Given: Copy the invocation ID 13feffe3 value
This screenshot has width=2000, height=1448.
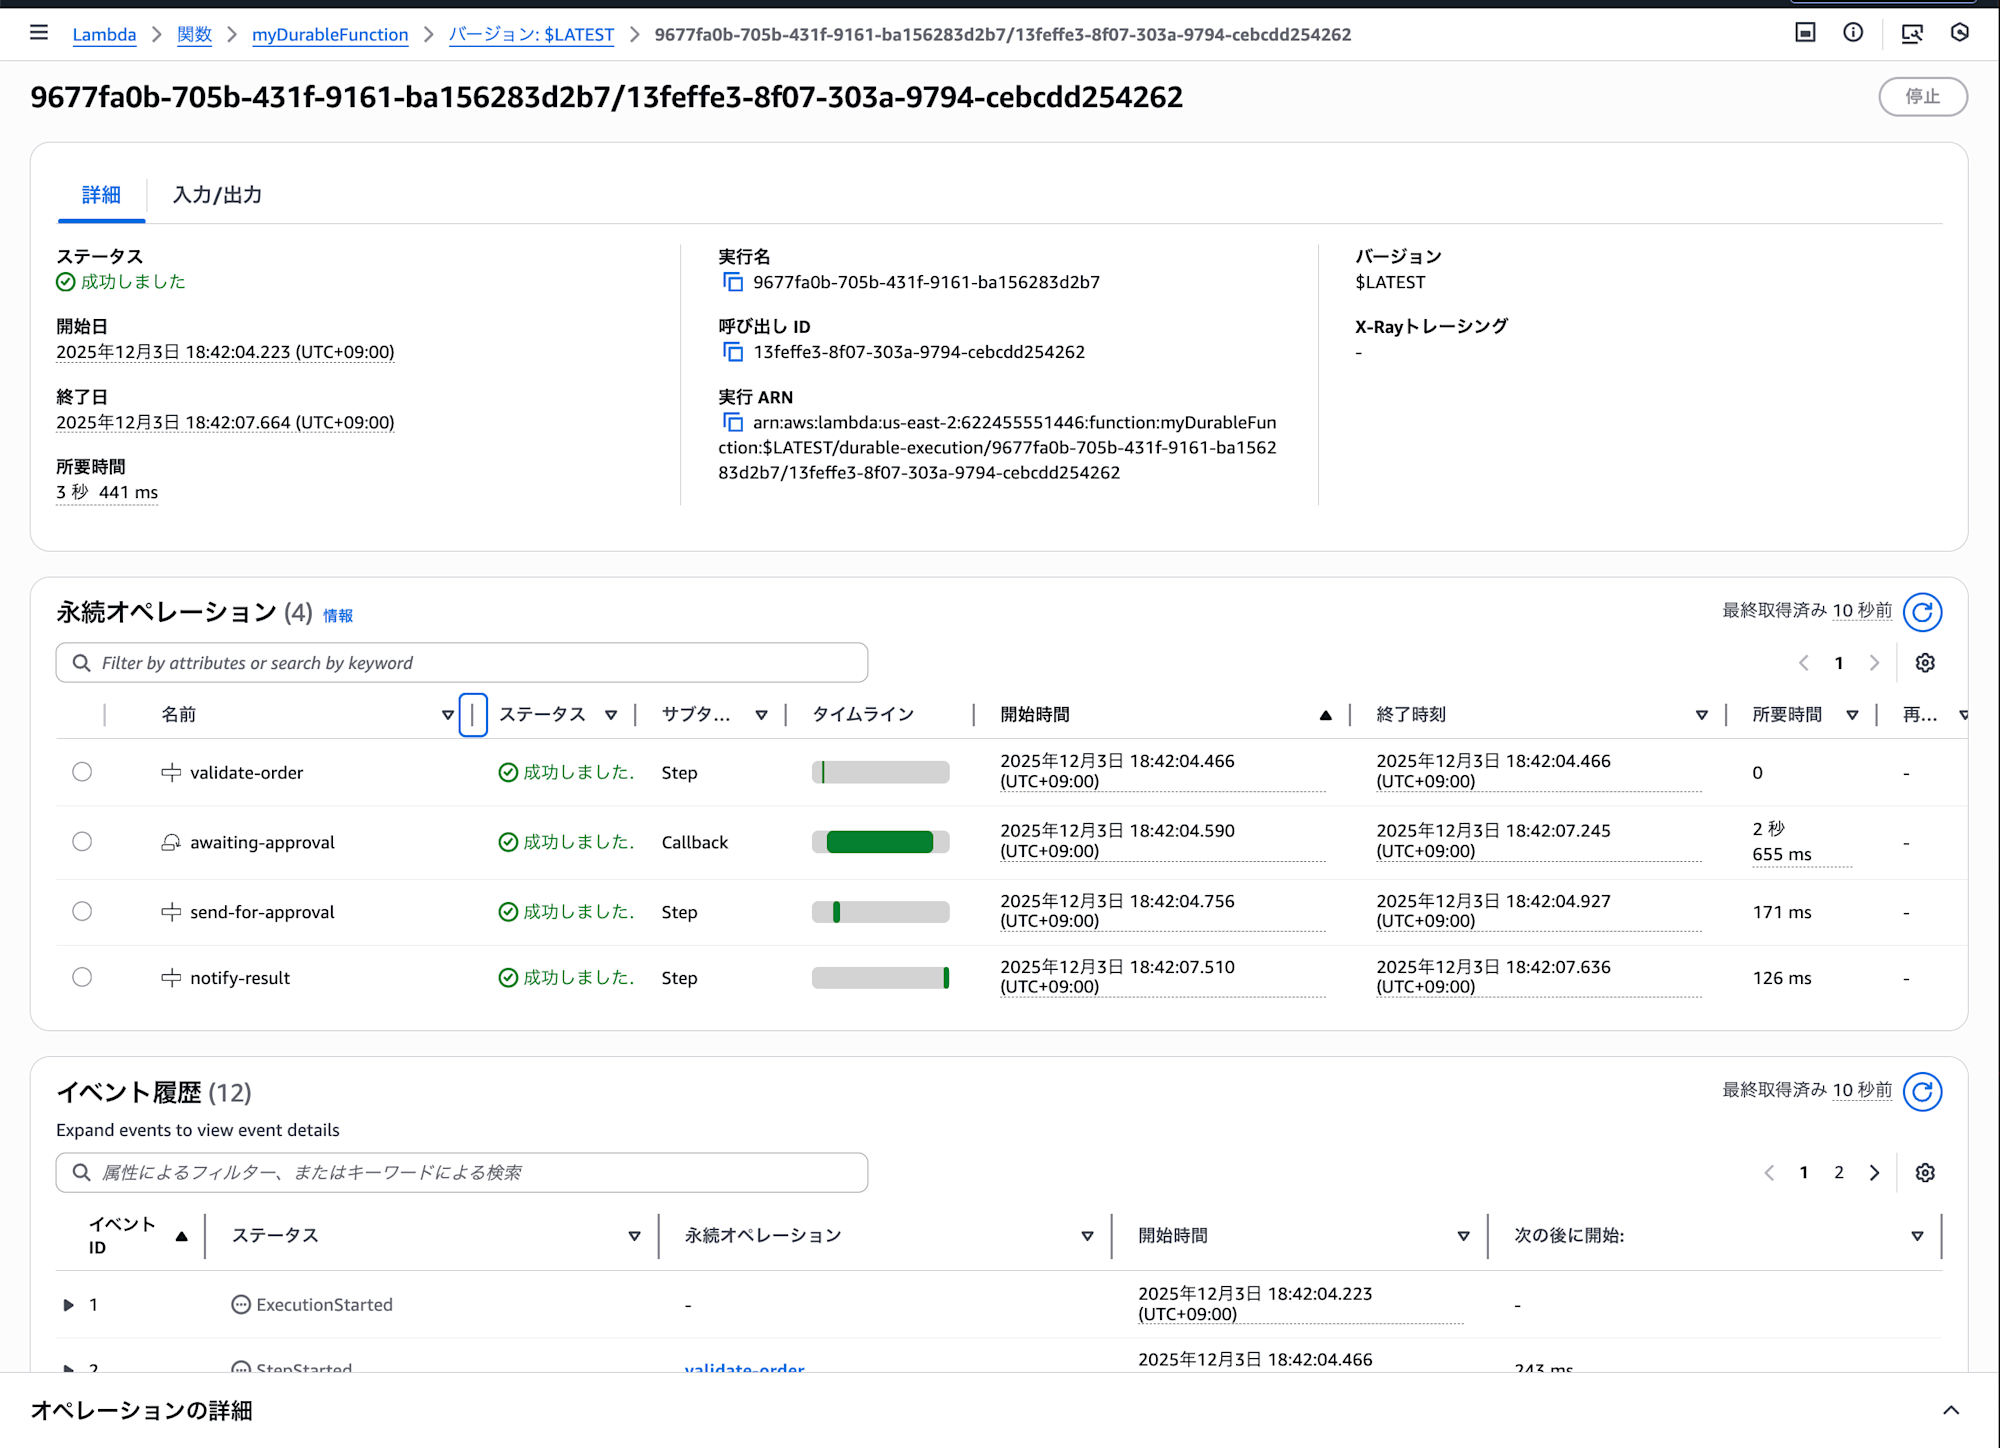Looking at the screenshot, I should (x=733, y=352).
